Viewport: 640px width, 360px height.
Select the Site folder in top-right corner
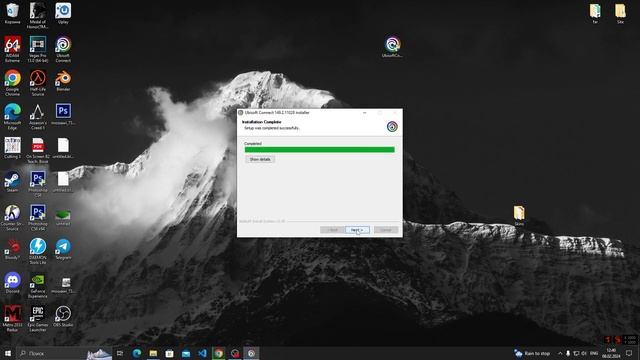[620, 13]
